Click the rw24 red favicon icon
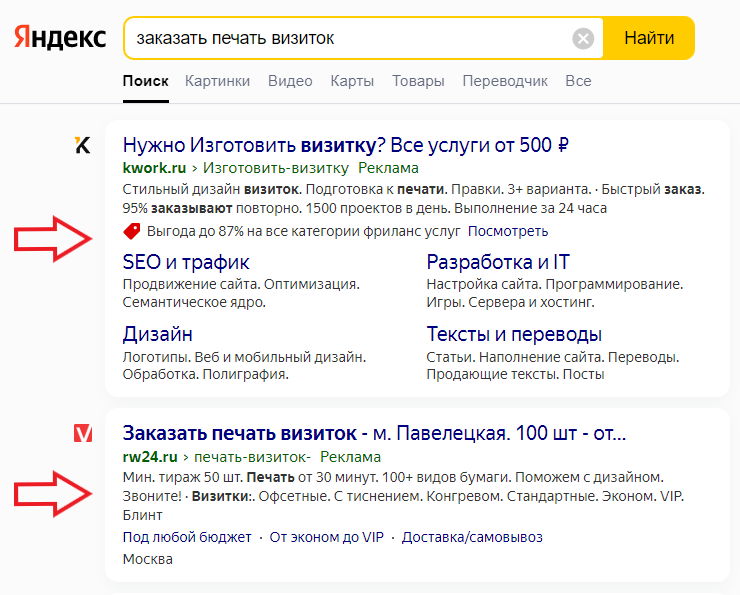Viewport: 740px width, 595px height. [x=83, y=433]
